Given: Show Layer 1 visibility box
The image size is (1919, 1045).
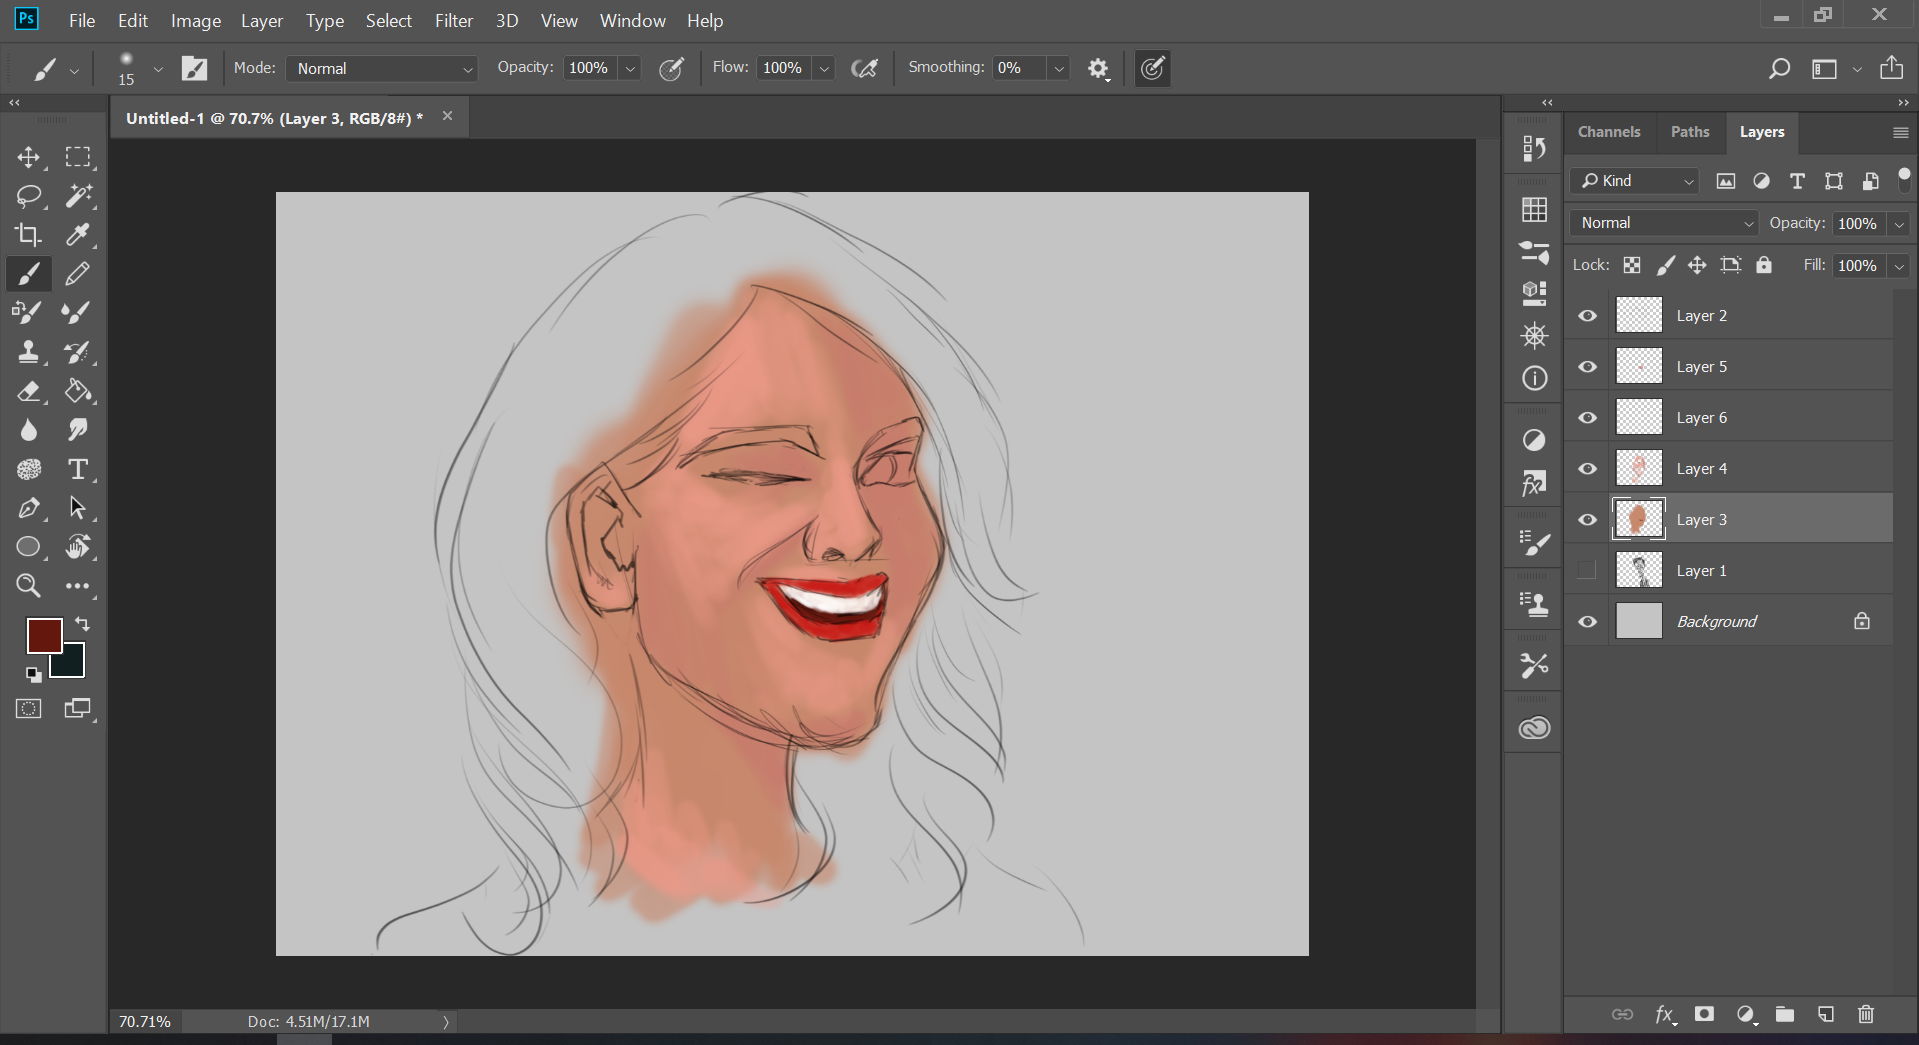Looking at the screenshot, I should pyautogui.click(x=1587, y=571).
